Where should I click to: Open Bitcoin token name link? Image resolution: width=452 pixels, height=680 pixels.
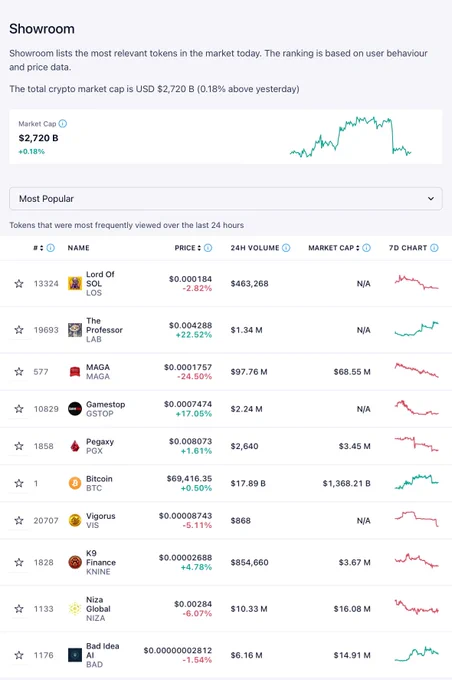tap(99, 479)
